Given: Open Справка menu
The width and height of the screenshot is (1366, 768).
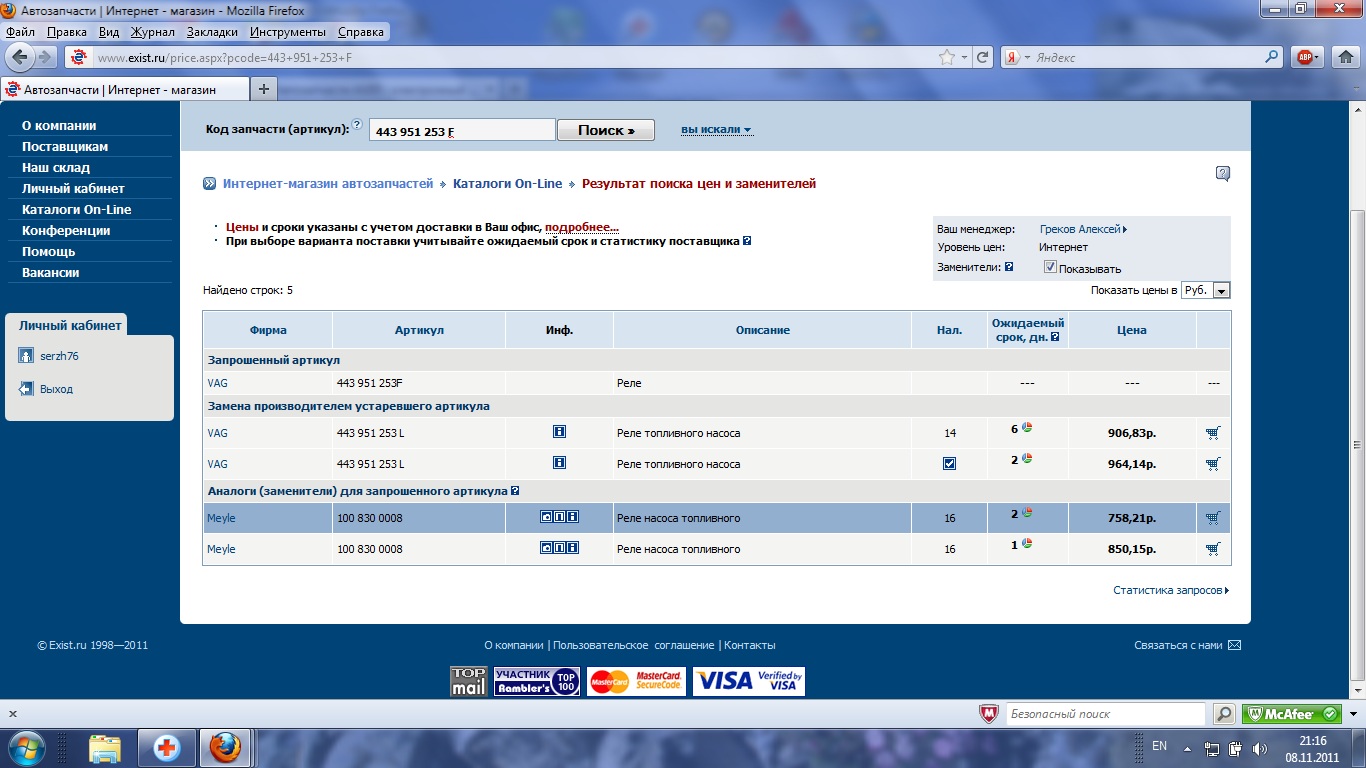Looking at the screenshot, I should (x=360, y=32).
